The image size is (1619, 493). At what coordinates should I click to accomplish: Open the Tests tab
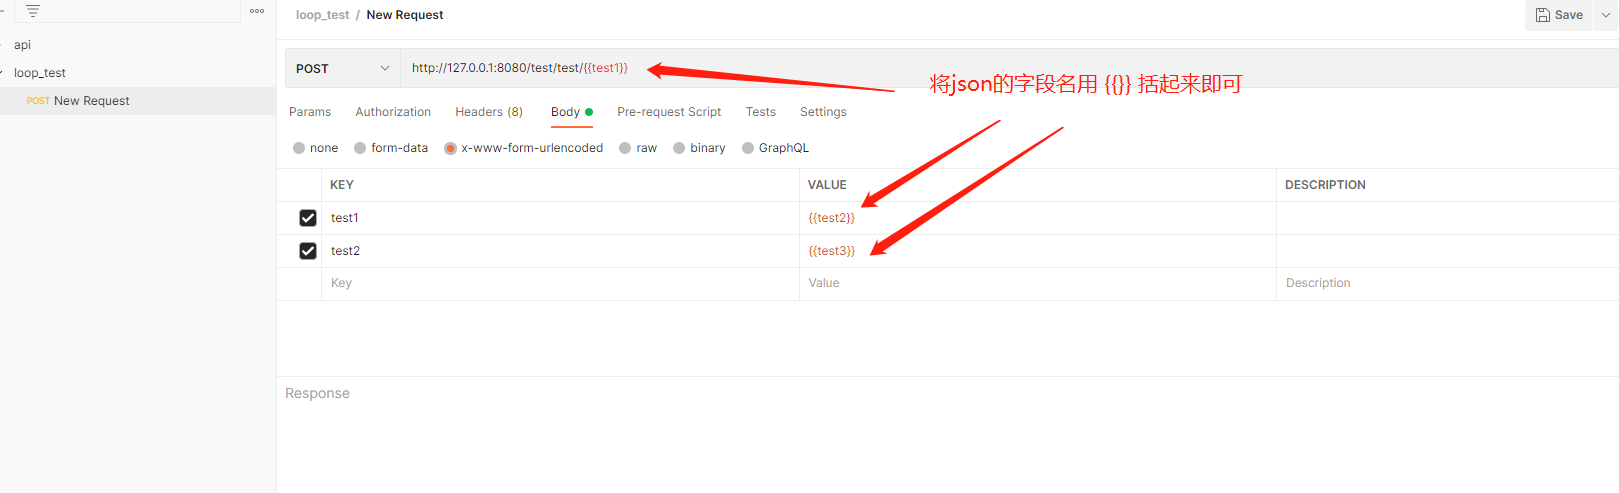[760, 112]
